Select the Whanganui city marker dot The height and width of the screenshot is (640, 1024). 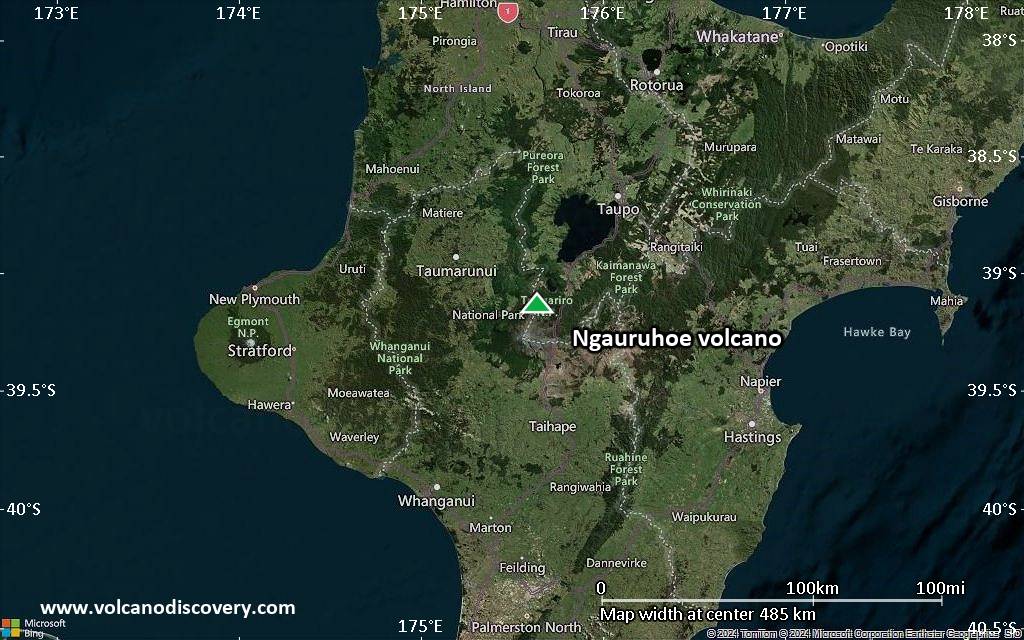tap(437, 487)
